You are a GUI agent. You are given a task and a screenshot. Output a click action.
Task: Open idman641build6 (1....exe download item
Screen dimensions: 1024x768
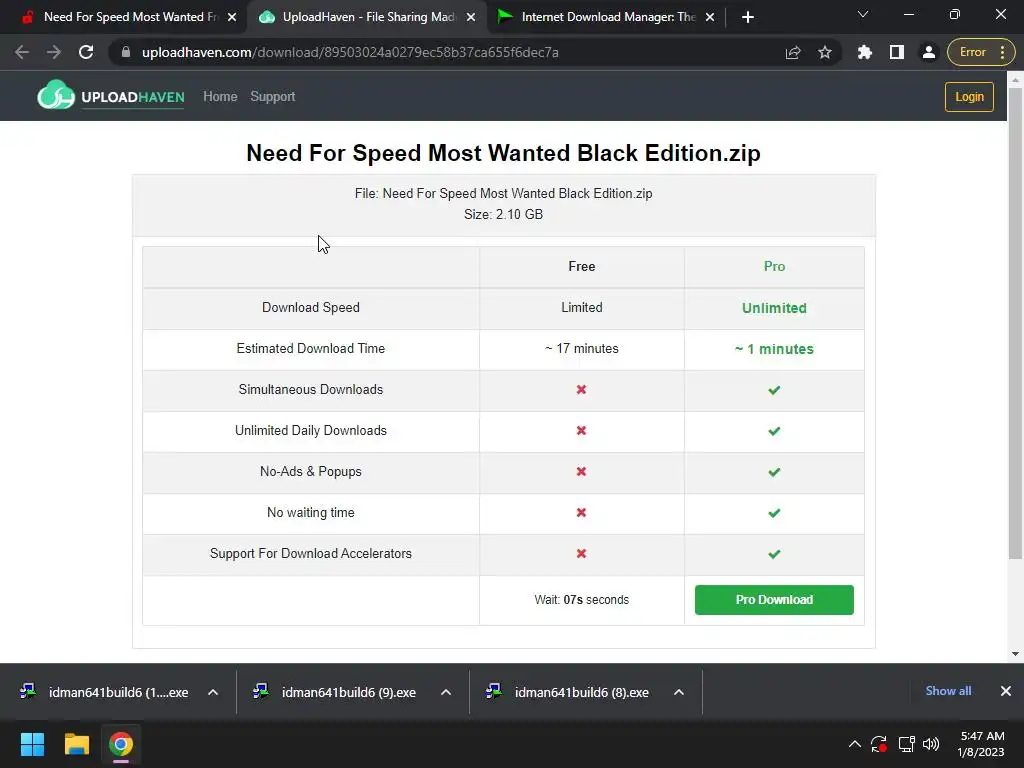point(104,692)
